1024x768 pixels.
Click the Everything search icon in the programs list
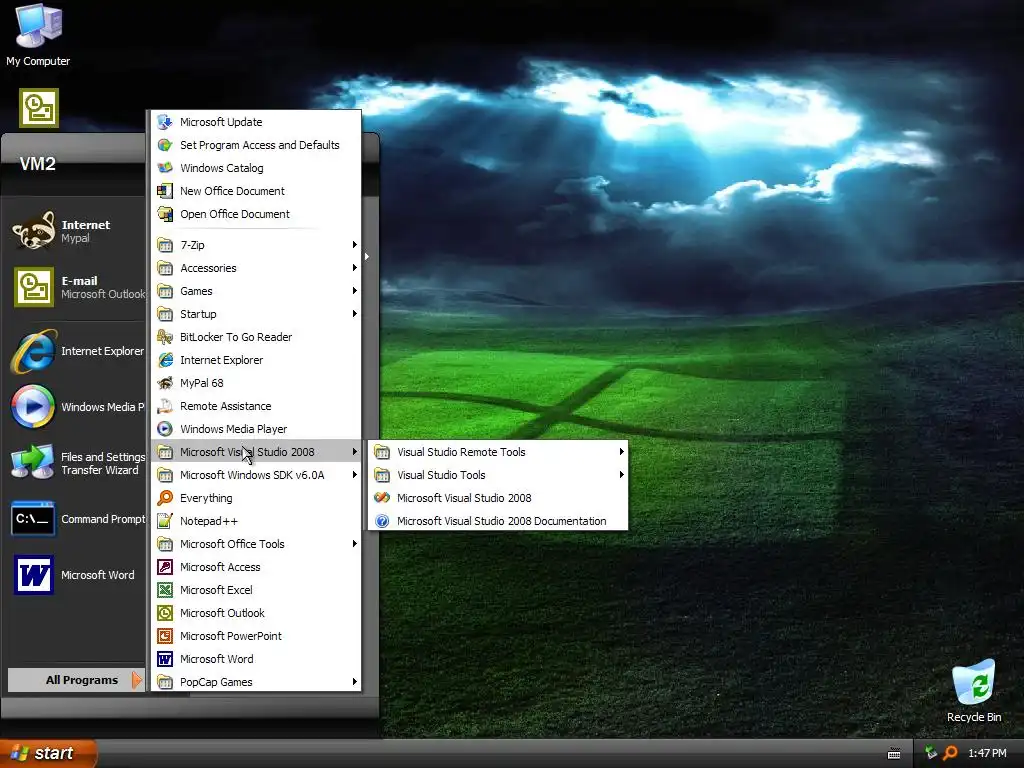coord(165,498)
